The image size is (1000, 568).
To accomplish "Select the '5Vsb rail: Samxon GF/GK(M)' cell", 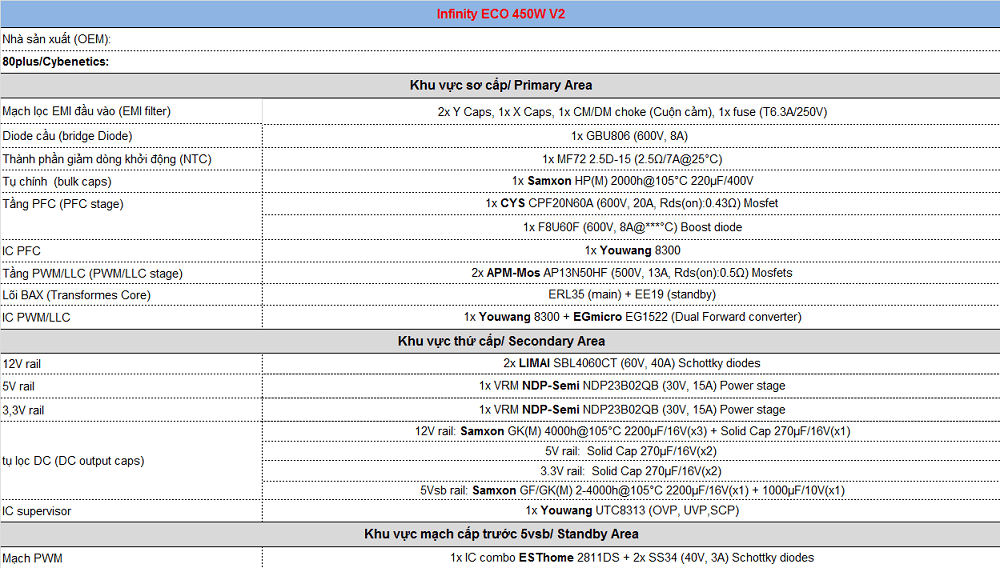I will [x=631, y=490].
